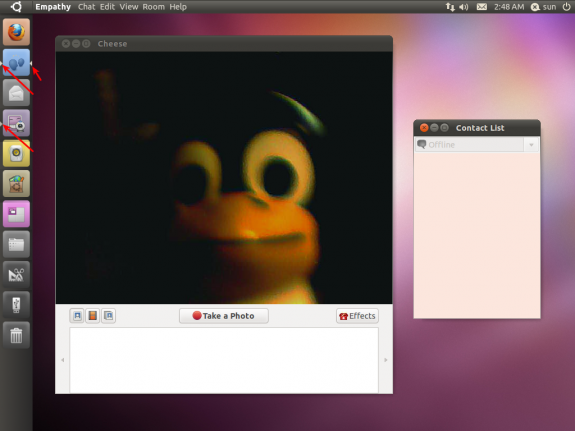
Task: Open the Offline status dropdown
Action: [477, 145]
